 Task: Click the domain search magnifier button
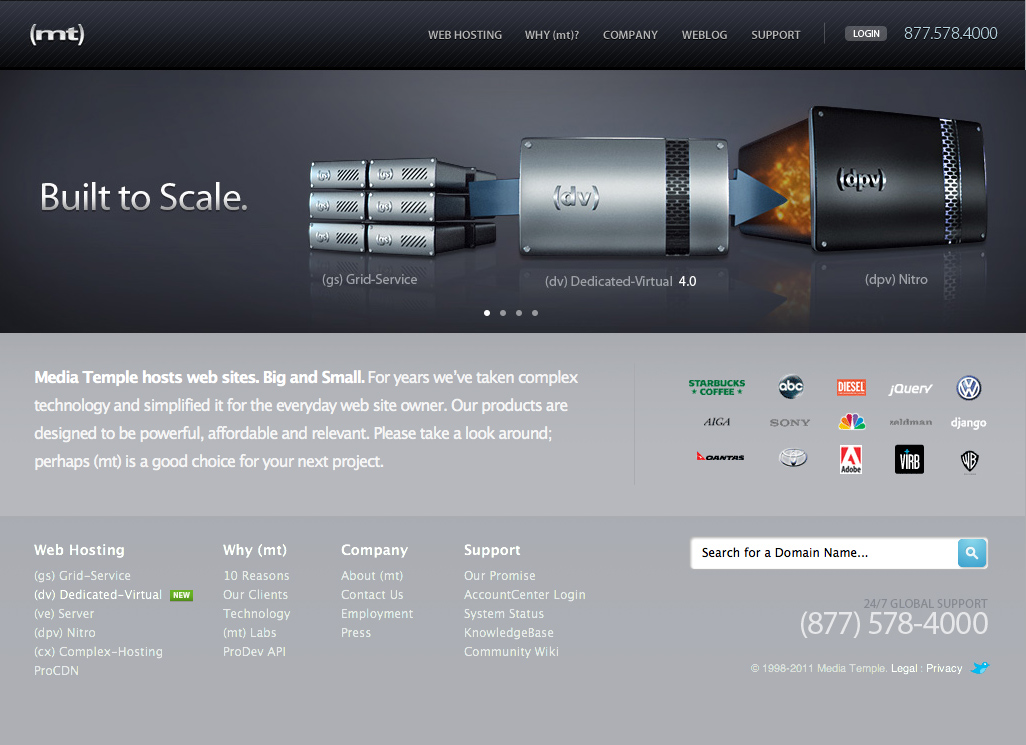click(x=972, y=553)
